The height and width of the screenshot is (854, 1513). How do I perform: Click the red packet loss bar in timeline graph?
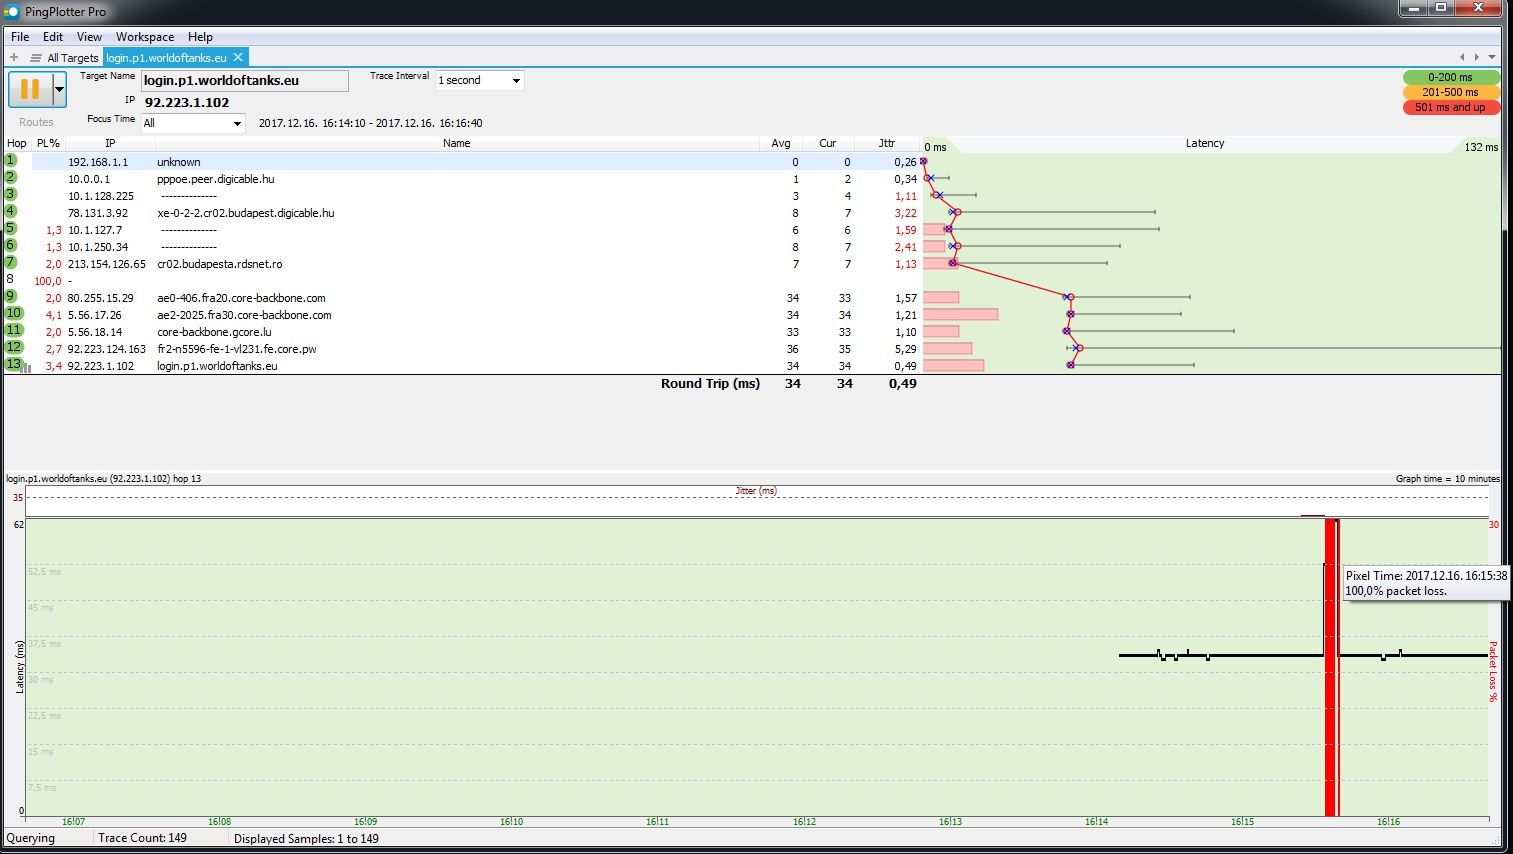(x=1331, y=667)
